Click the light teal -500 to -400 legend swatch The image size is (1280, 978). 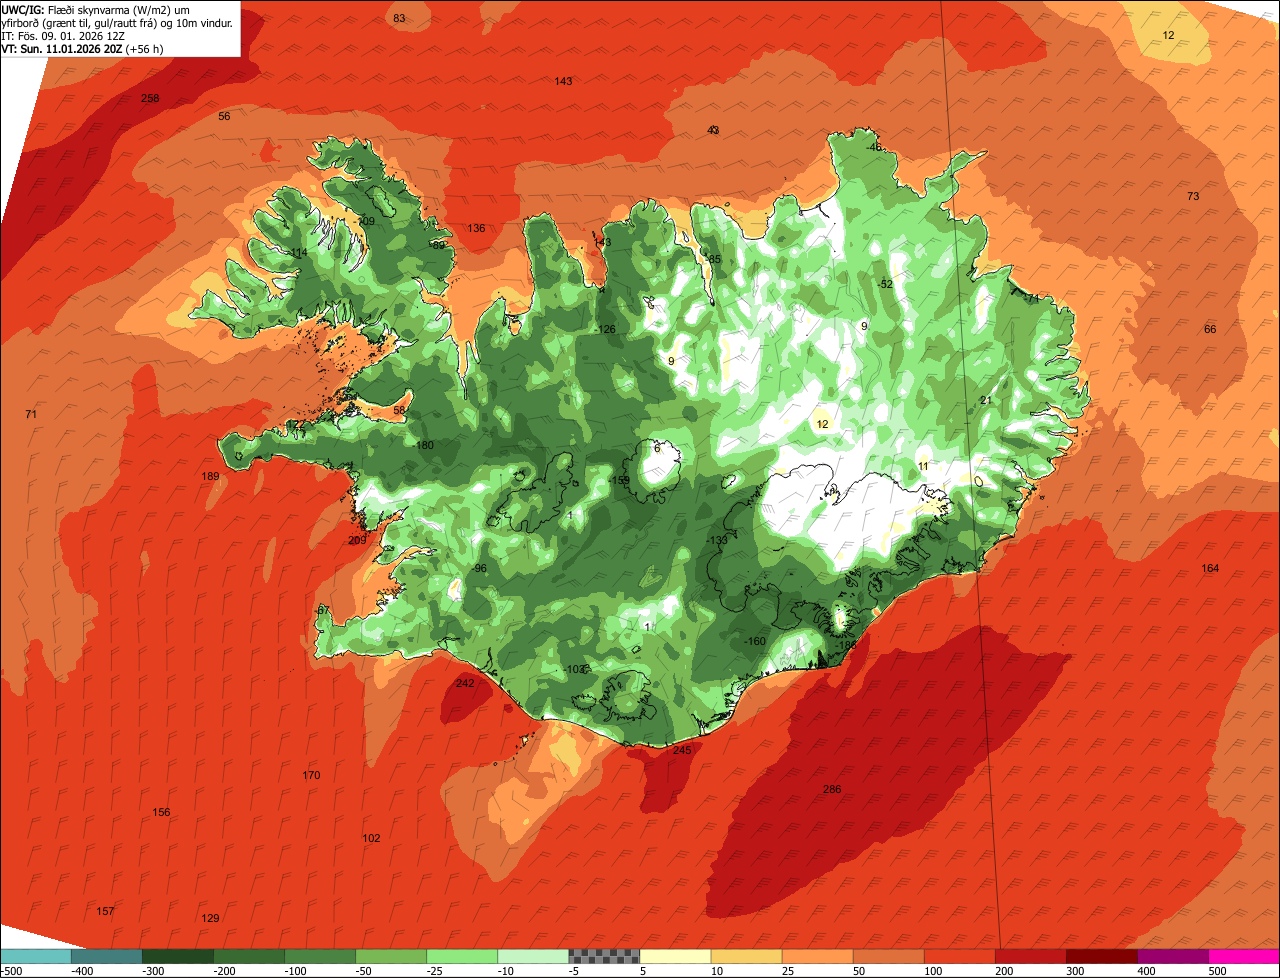click(35, 957)
